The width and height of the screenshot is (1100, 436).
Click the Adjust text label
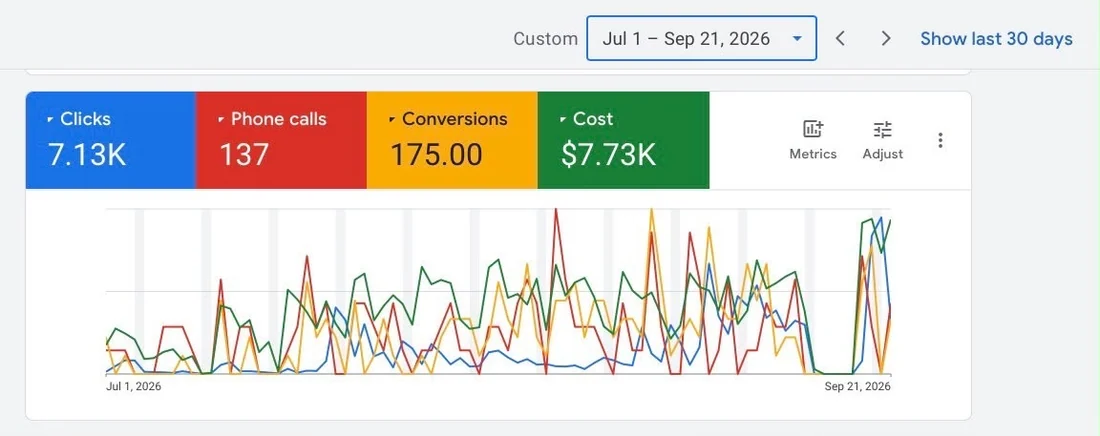tap(883, 154)
